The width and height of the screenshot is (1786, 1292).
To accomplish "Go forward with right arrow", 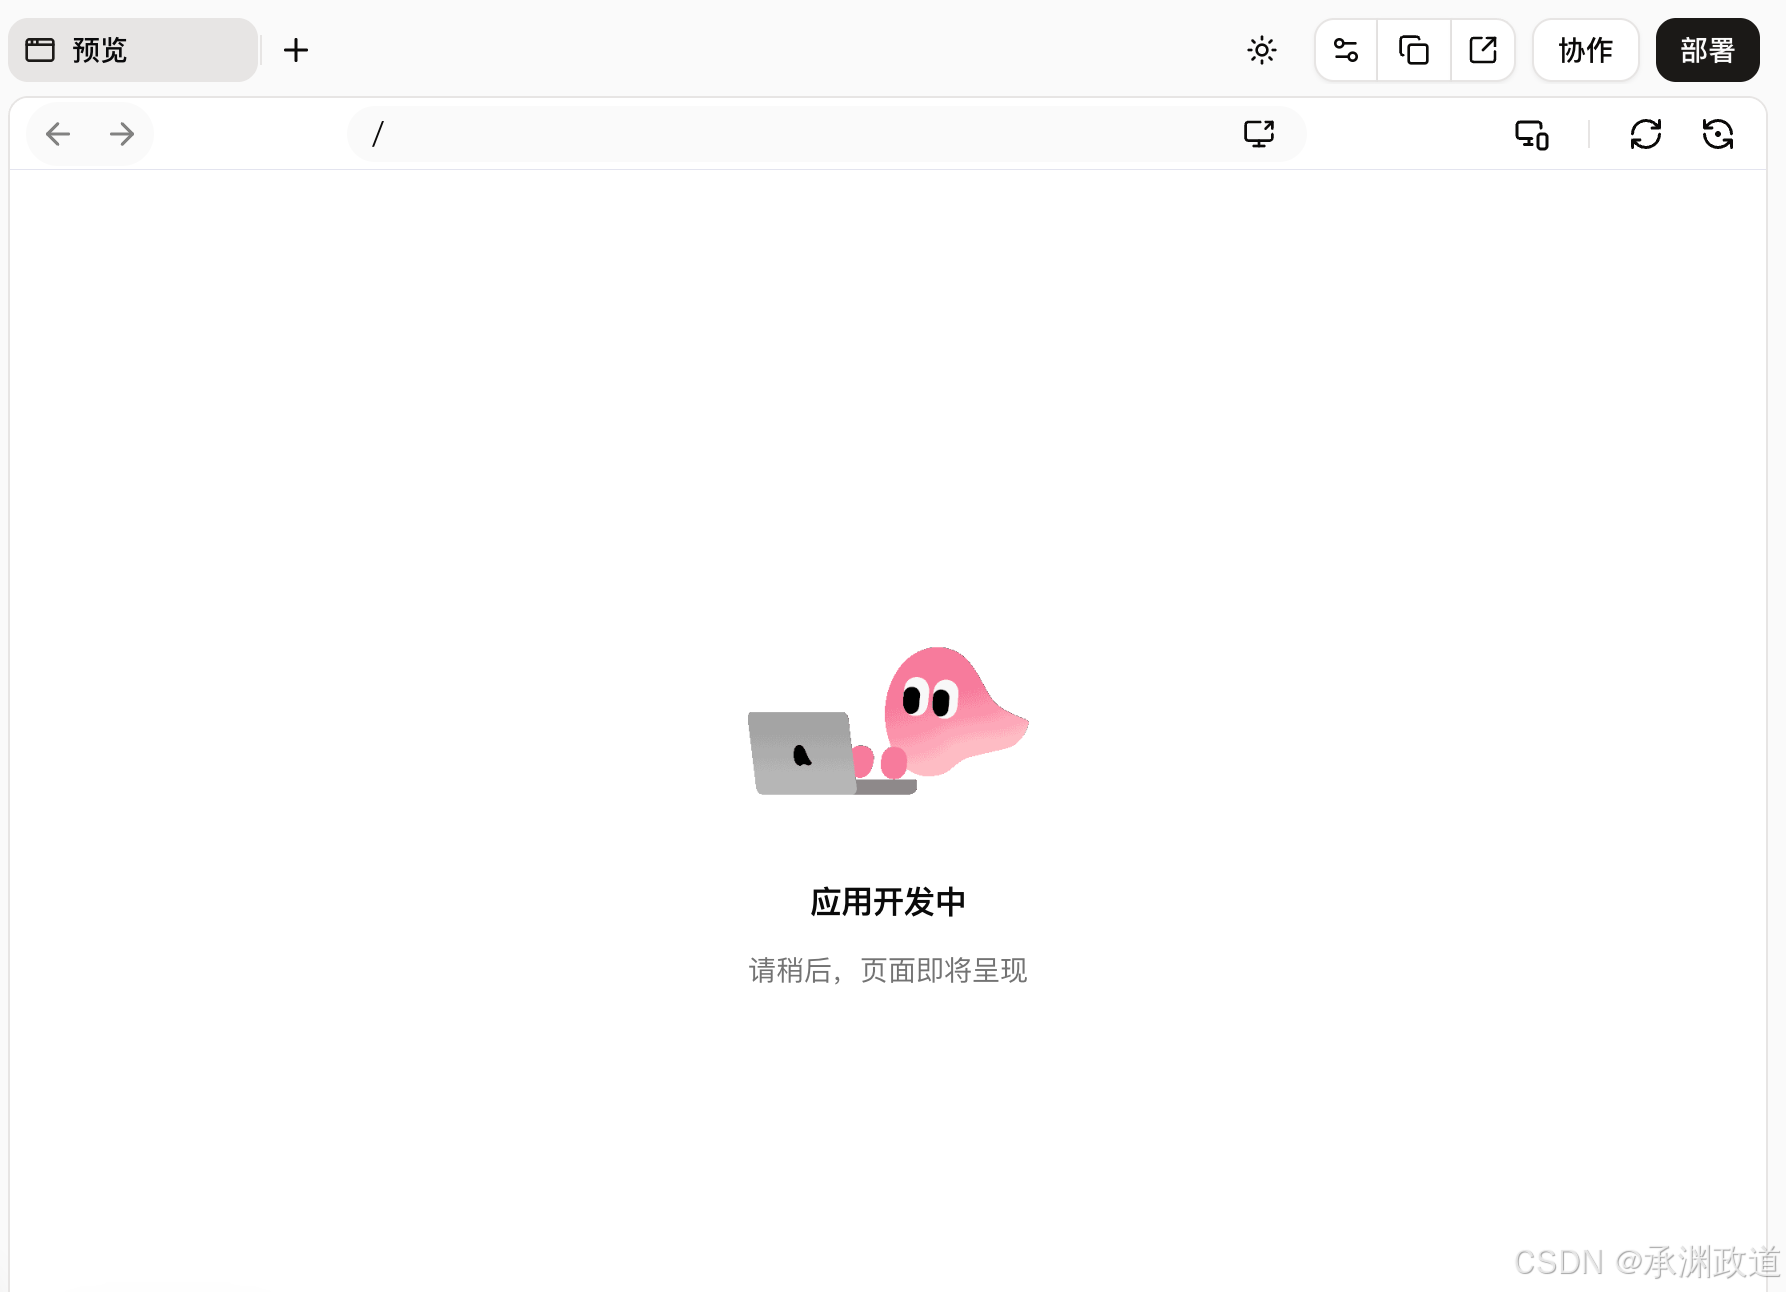I will (x=122, y=134).
